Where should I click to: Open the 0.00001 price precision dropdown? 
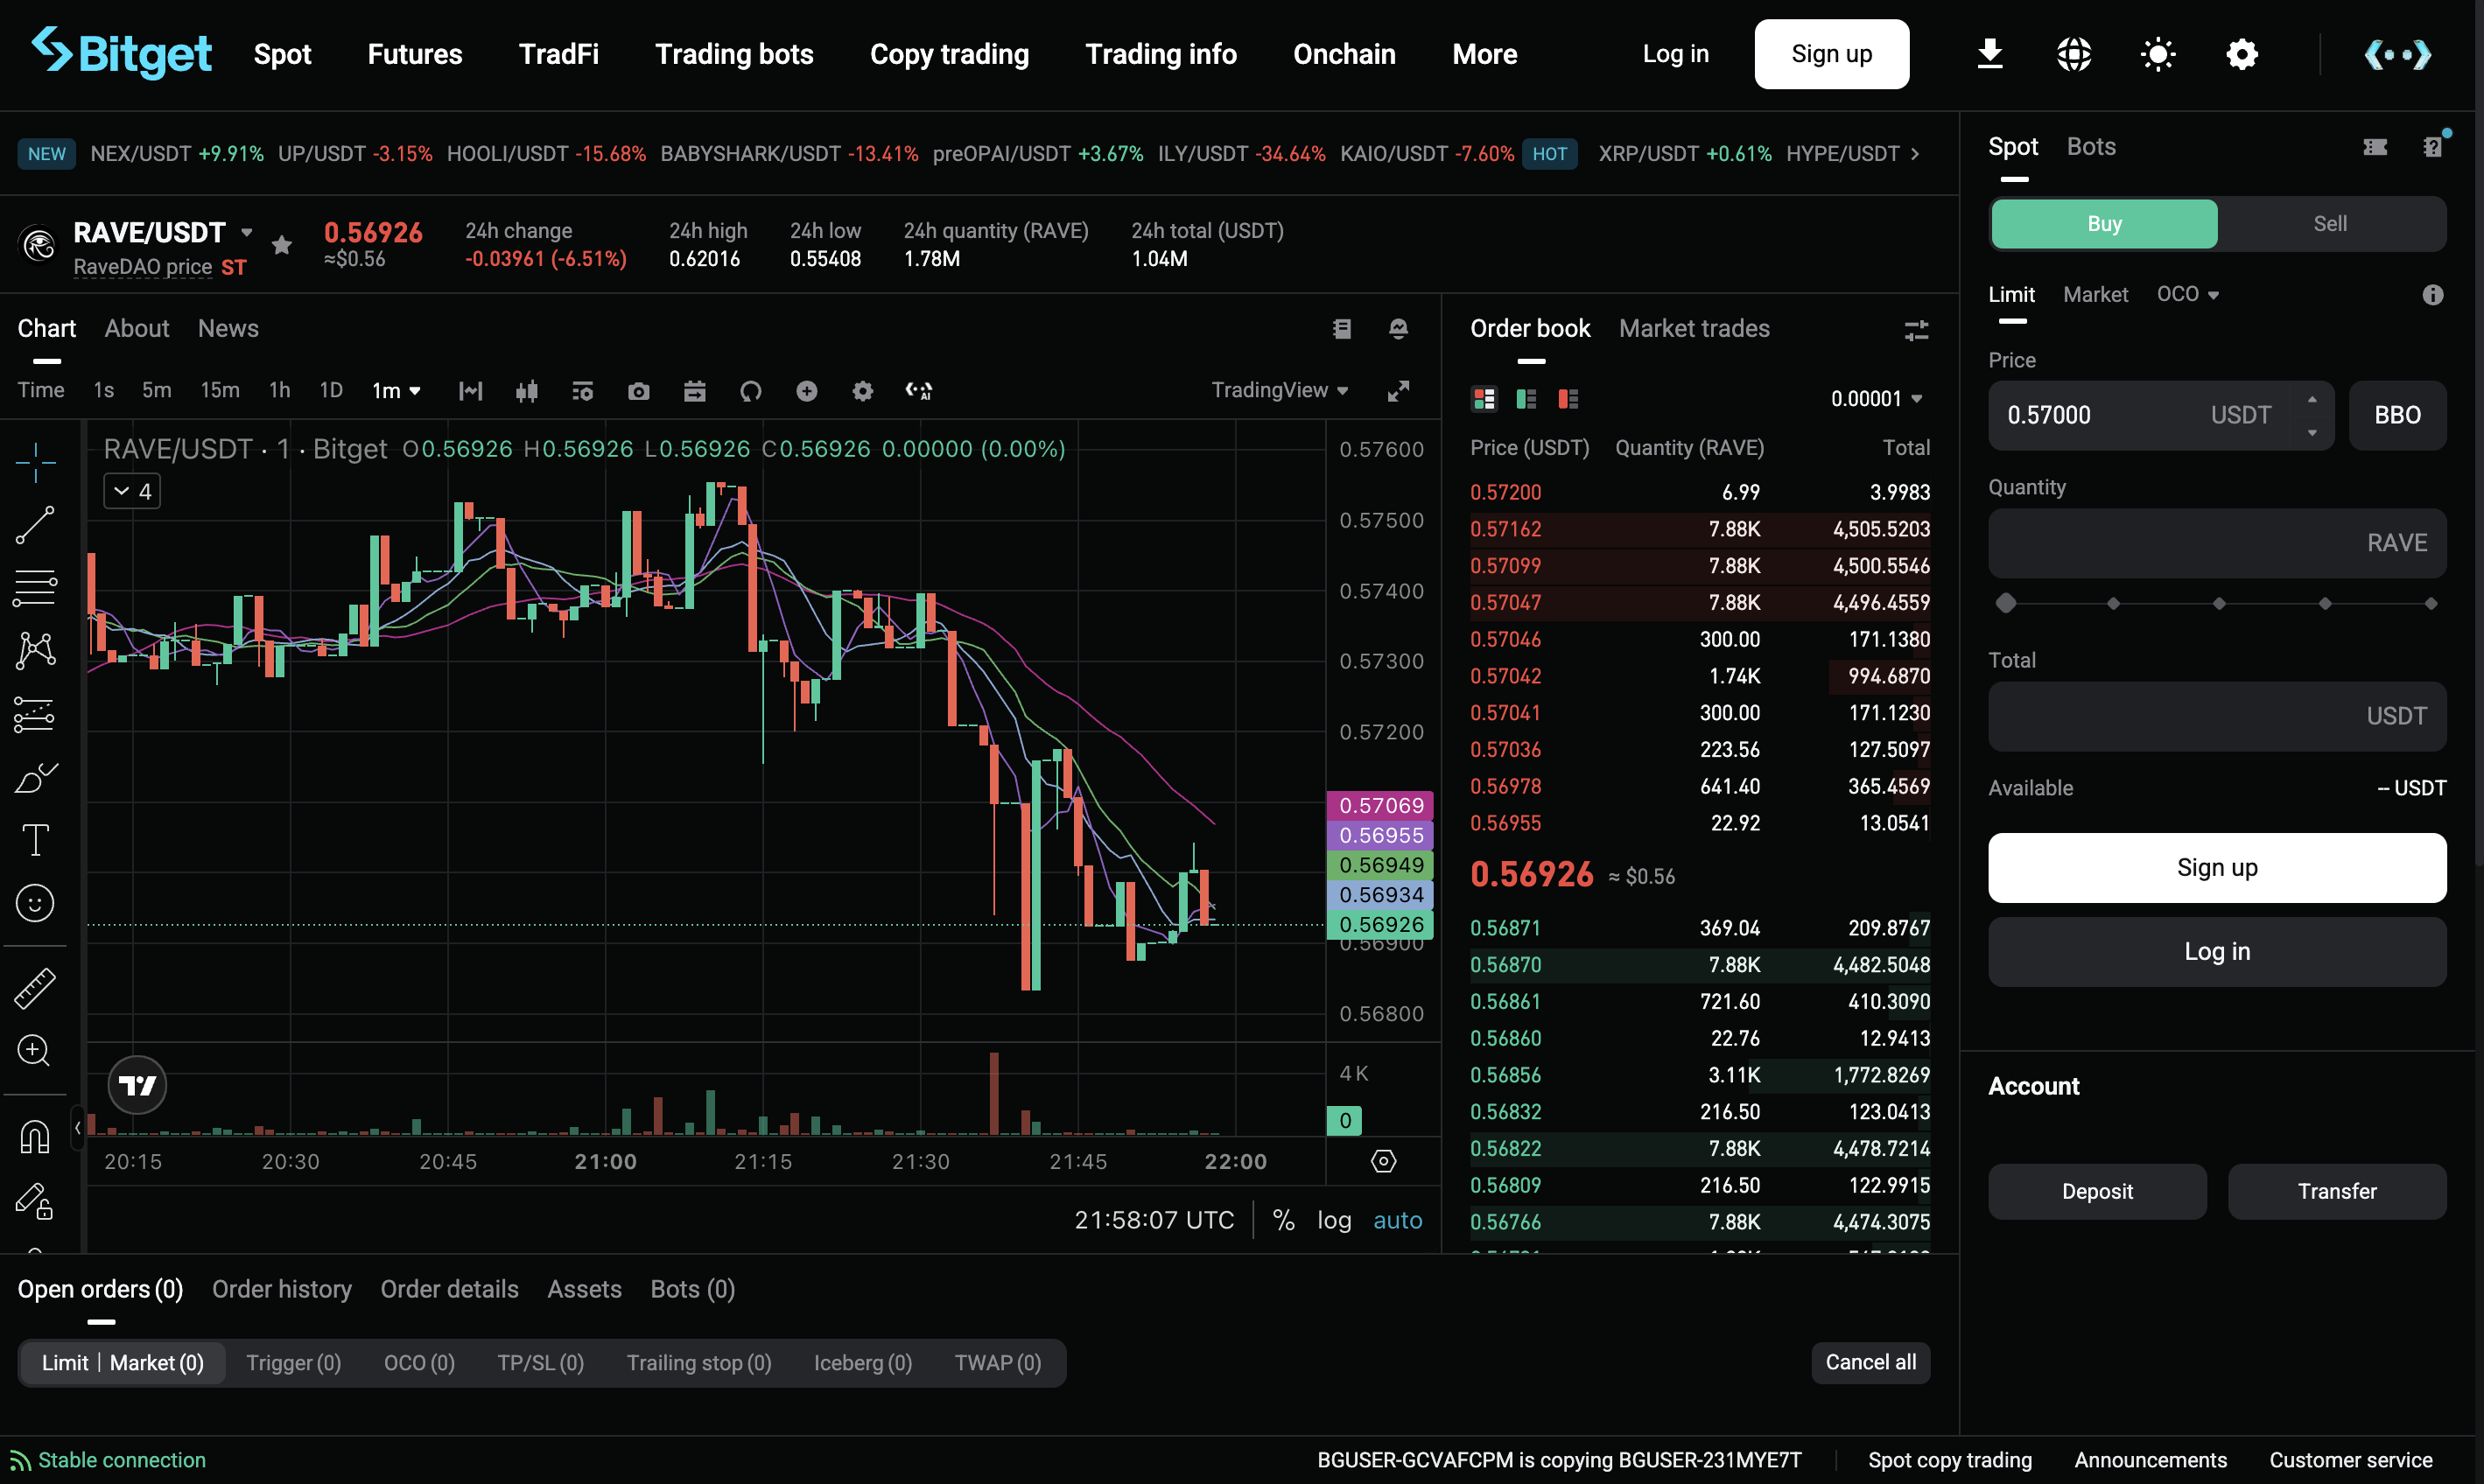click(1877, 398)
